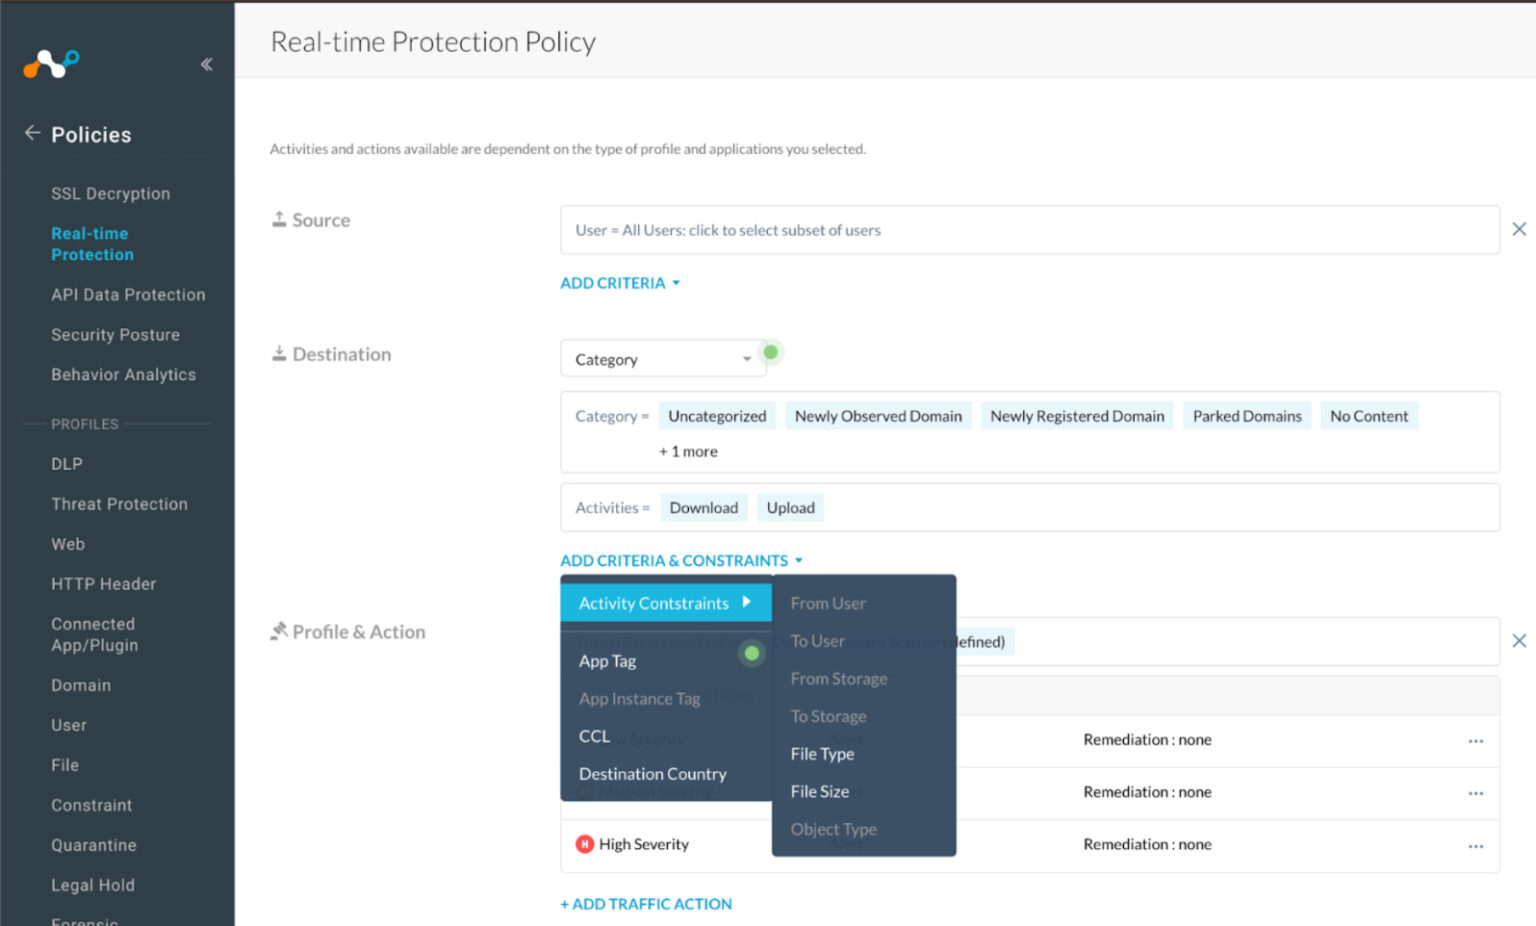Click the Destination download icon

pyautogui.click(x=280, y=352)
